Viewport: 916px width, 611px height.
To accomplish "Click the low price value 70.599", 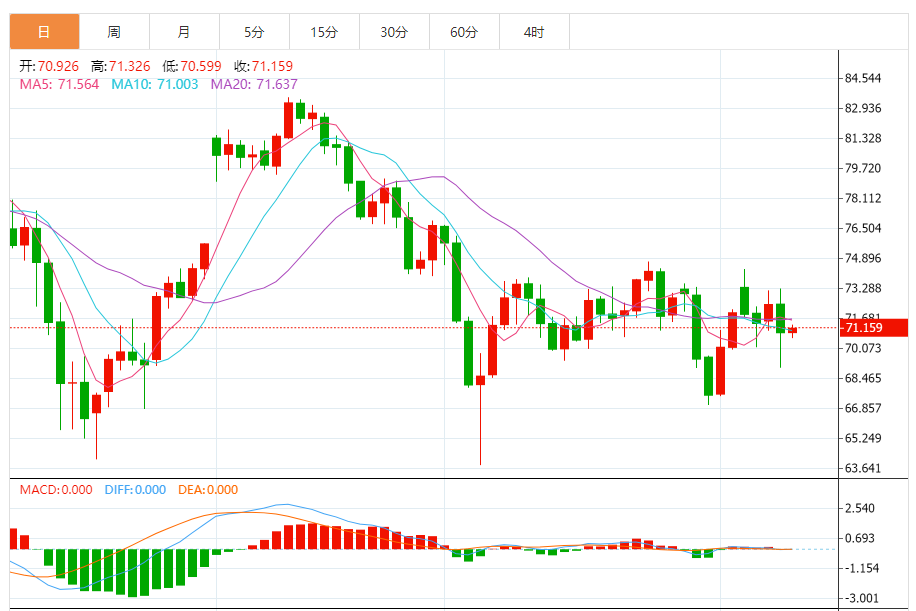I will pyautogui.click(x=201, y=66).
